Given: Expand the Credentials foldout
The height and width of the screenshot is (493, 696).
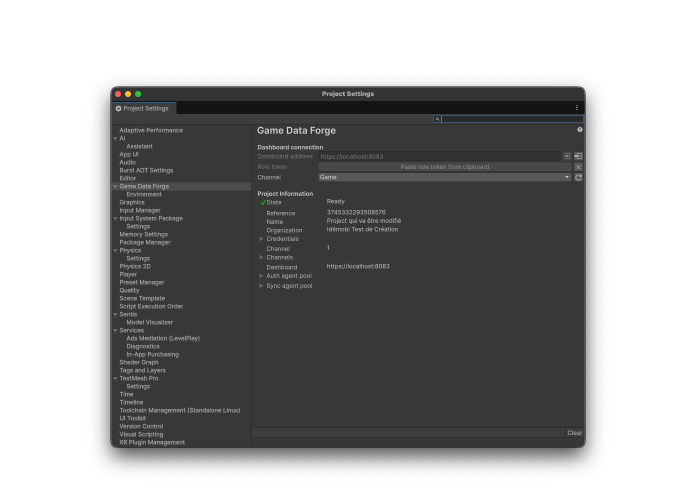Looking at the screenshot, I should [x=261, y=239].
